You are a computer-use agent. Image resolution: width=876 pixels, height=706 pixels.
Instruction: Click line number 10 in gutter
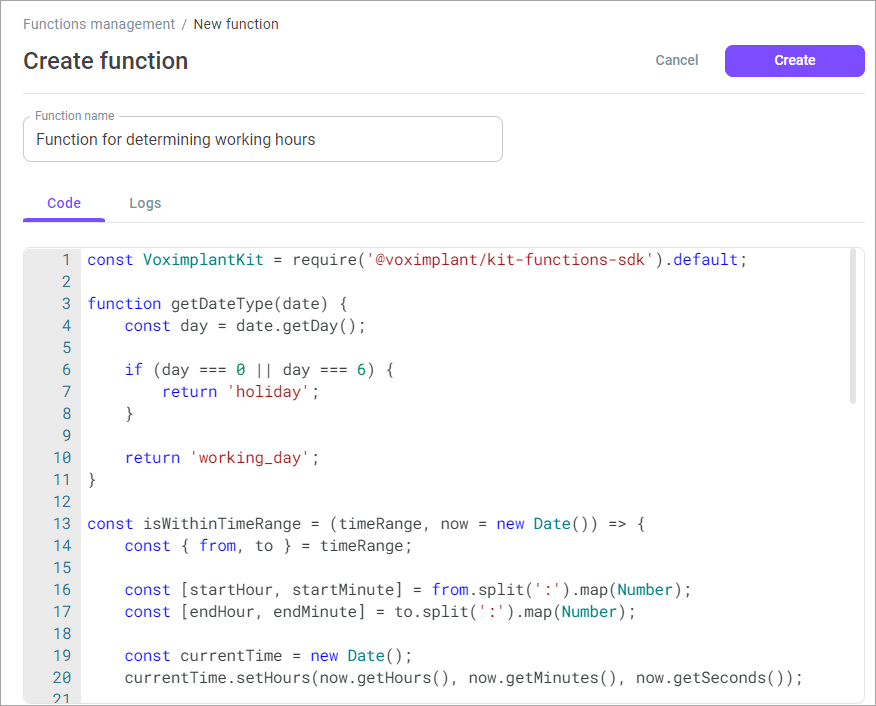62,458
